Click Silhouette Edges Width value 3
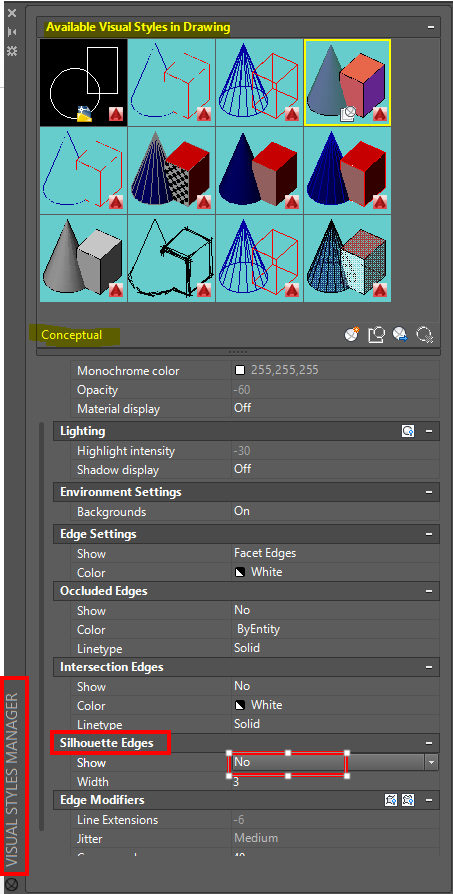453x894 pixels. click(x=236, y=782)
